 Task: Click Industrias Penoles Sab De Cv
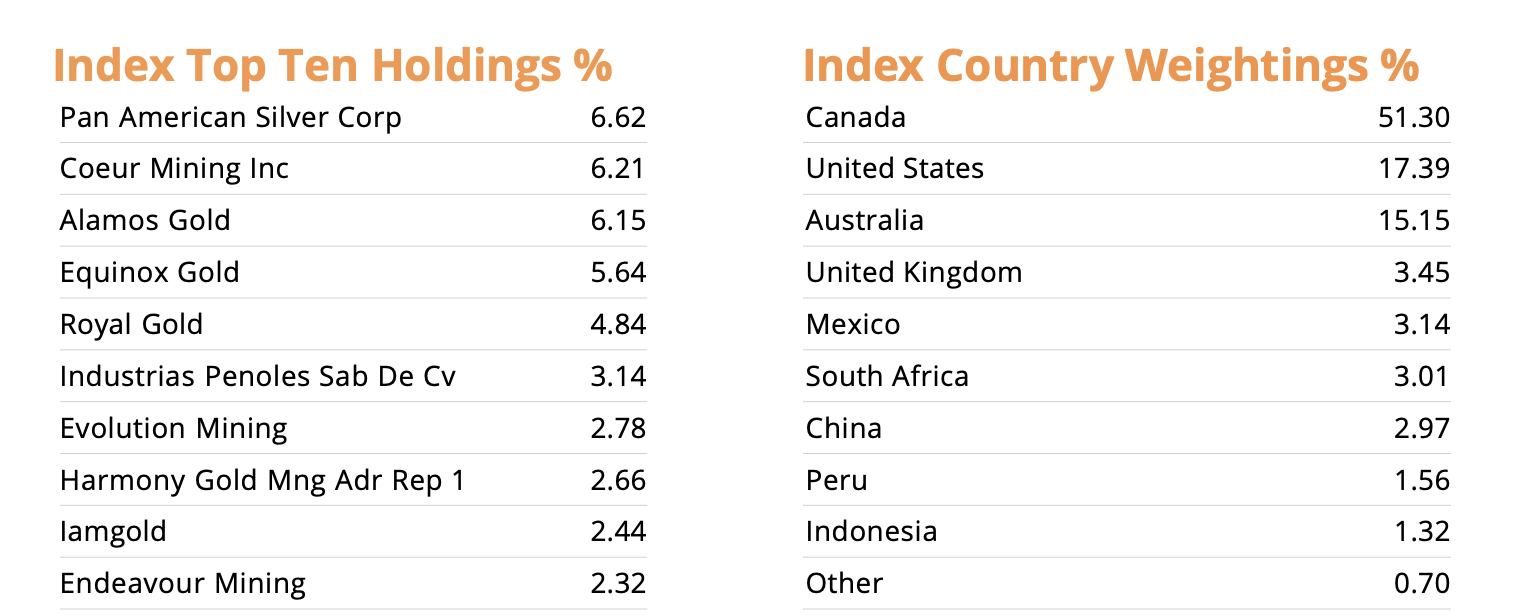pyautogui.click(x=257, y=377)
